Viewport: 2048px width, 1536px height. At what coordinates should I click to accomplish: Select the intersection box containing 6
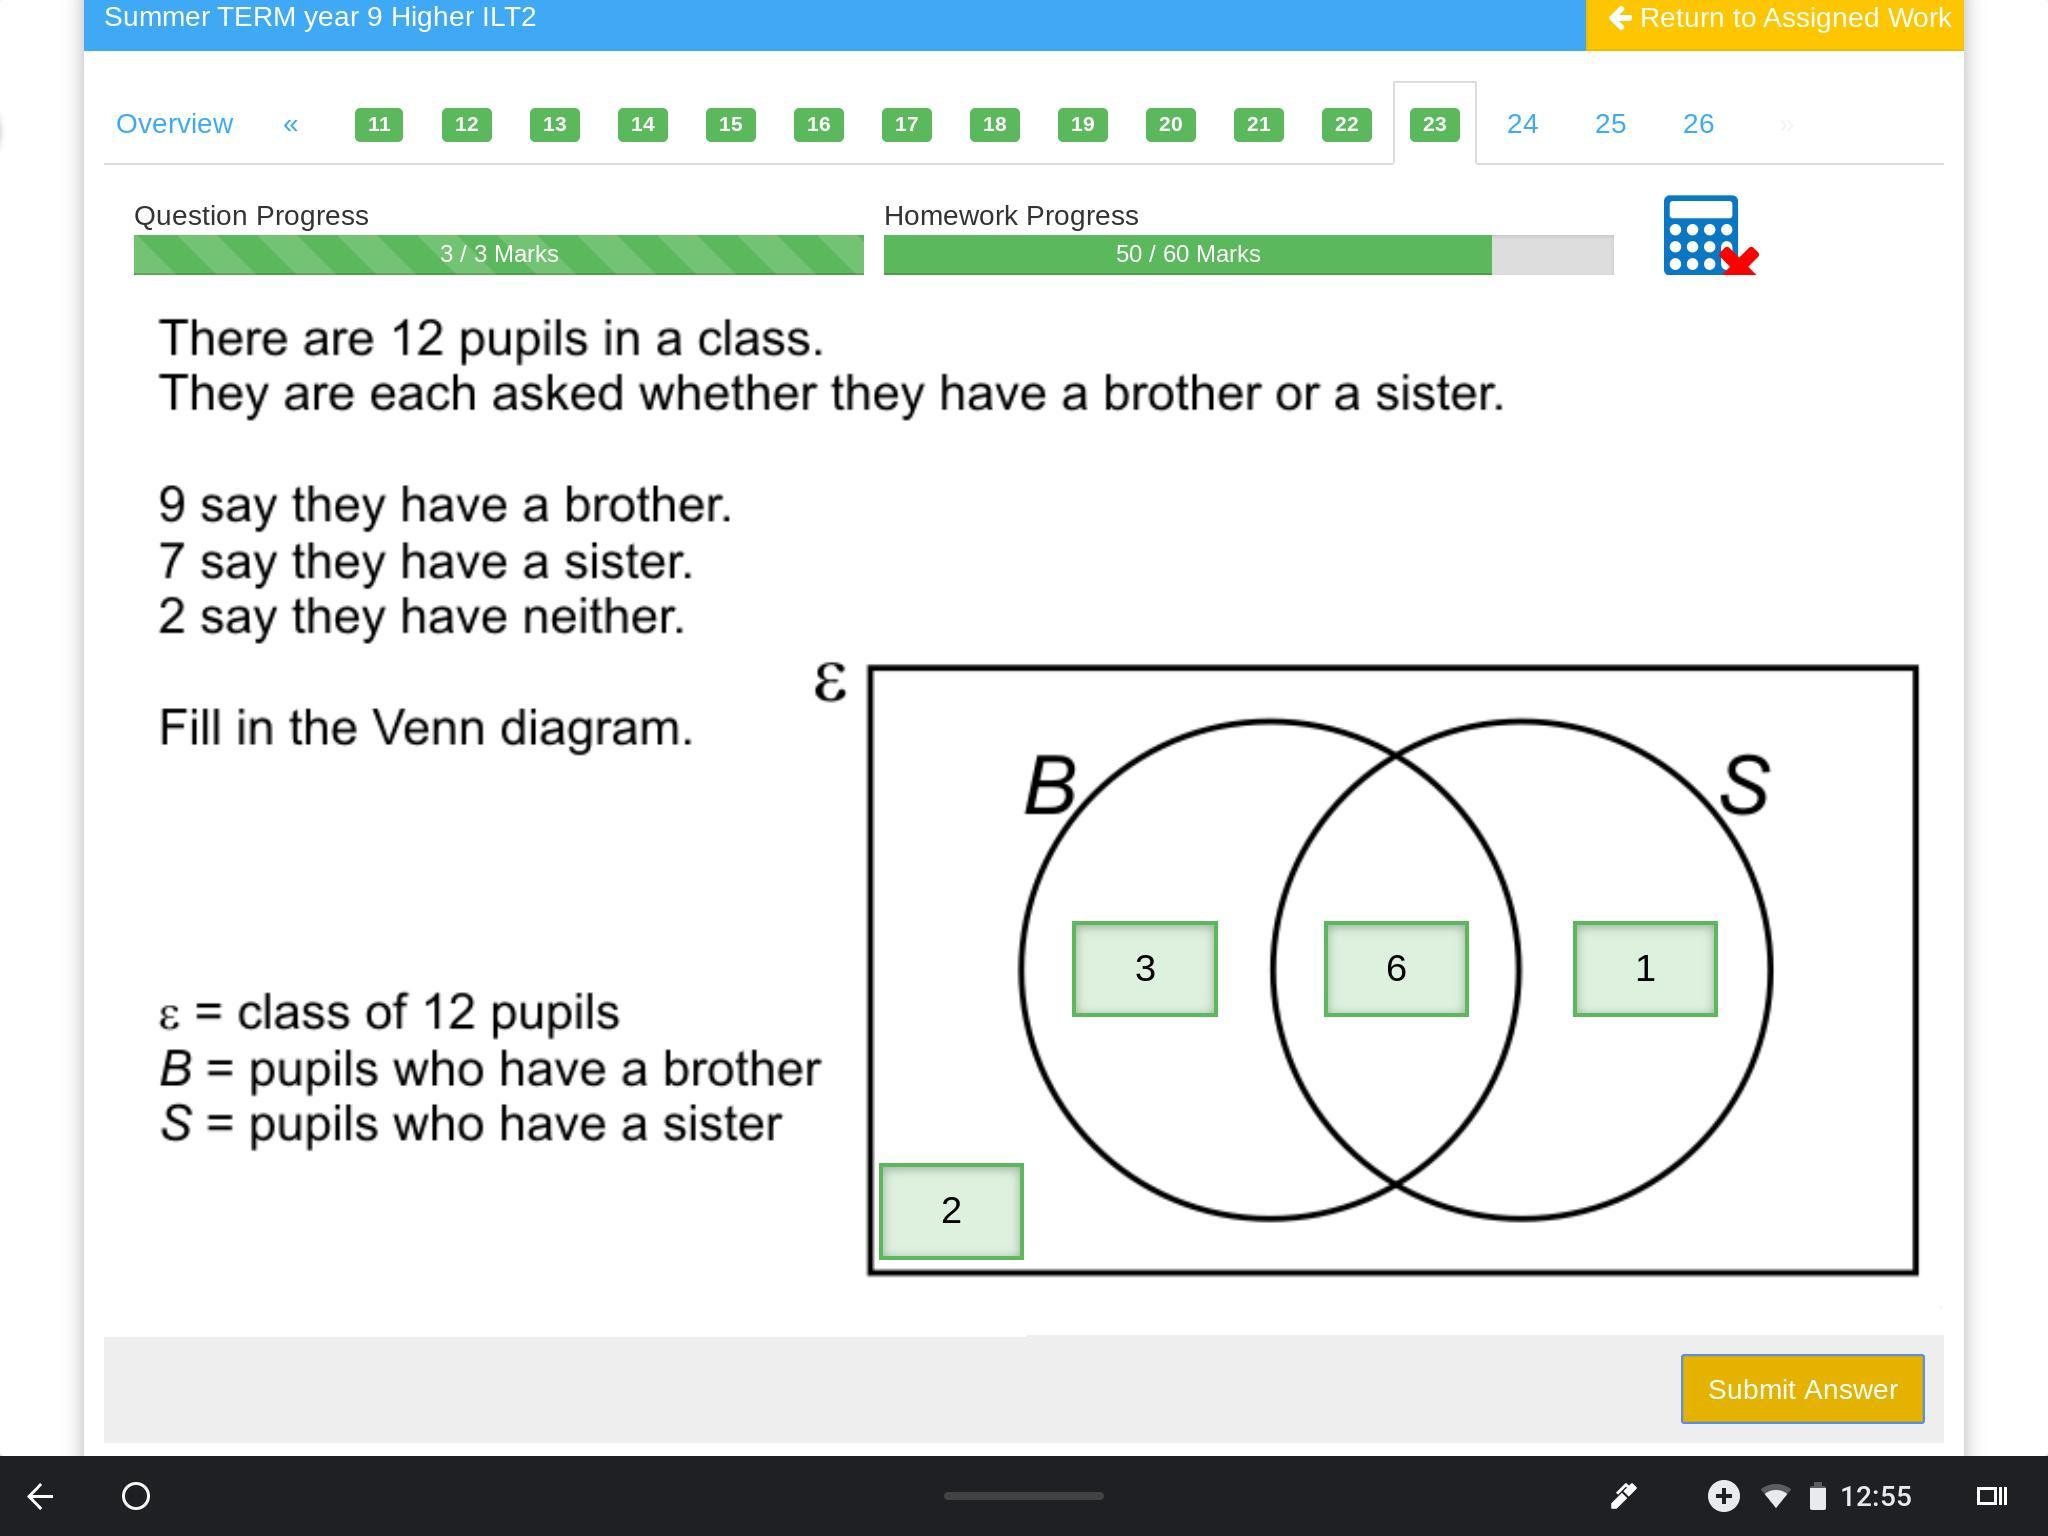click(1396, 968)
